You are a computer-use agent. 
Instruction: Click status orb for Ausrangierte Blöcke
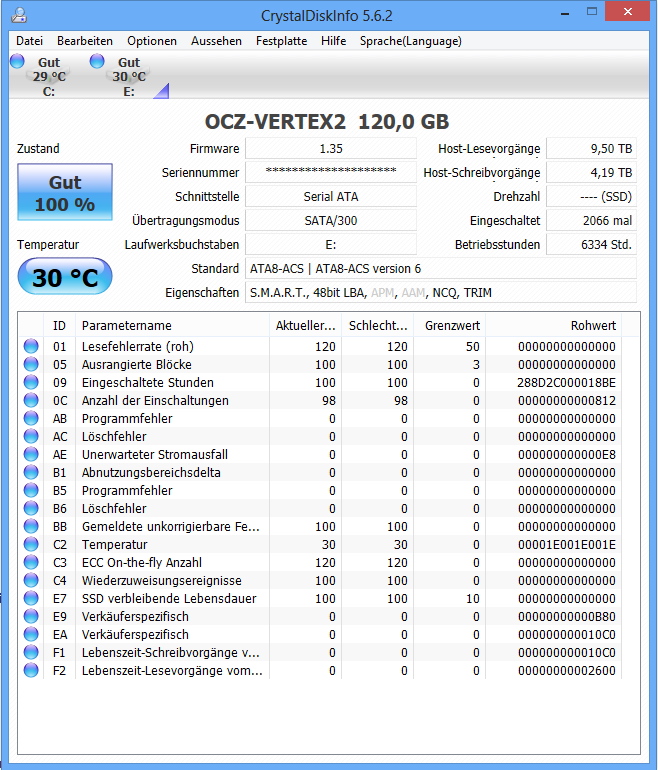[31, 364]
